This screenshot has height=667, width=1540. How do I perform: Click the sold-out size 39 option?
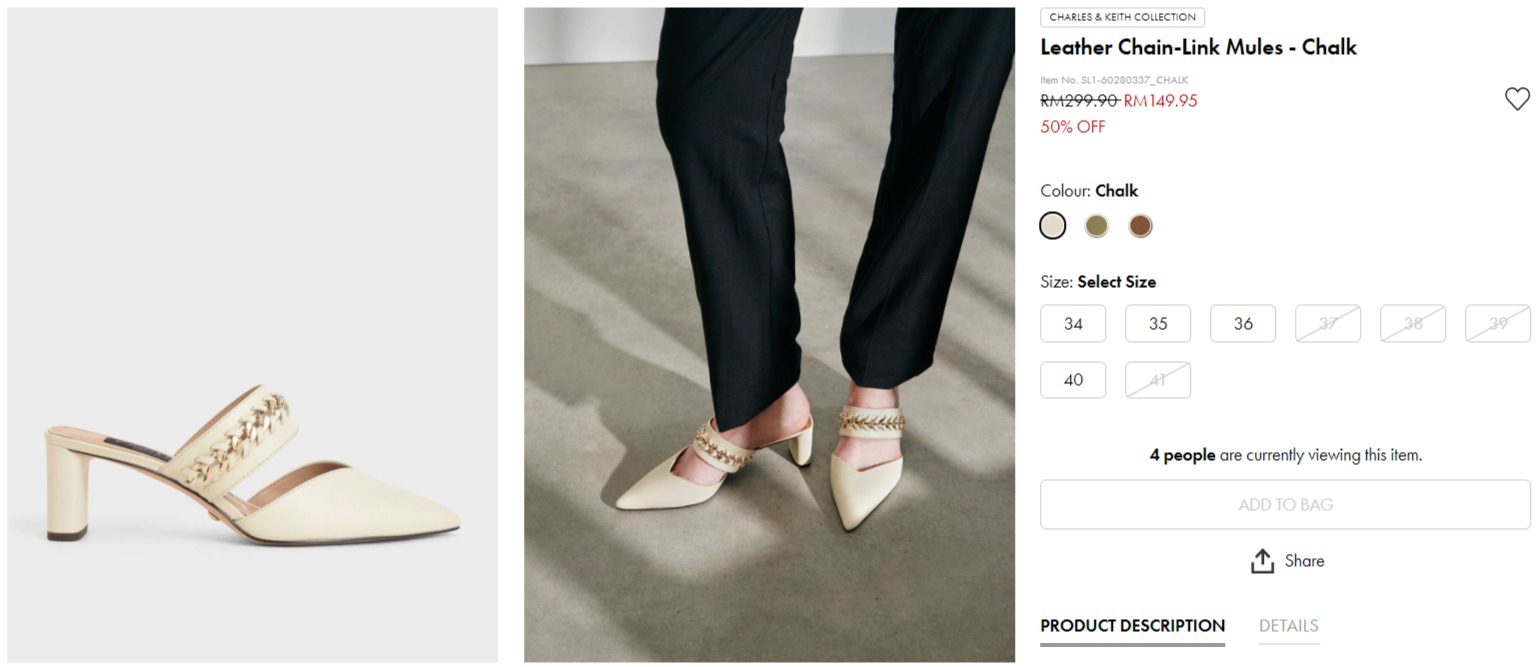click(1498, 324)
